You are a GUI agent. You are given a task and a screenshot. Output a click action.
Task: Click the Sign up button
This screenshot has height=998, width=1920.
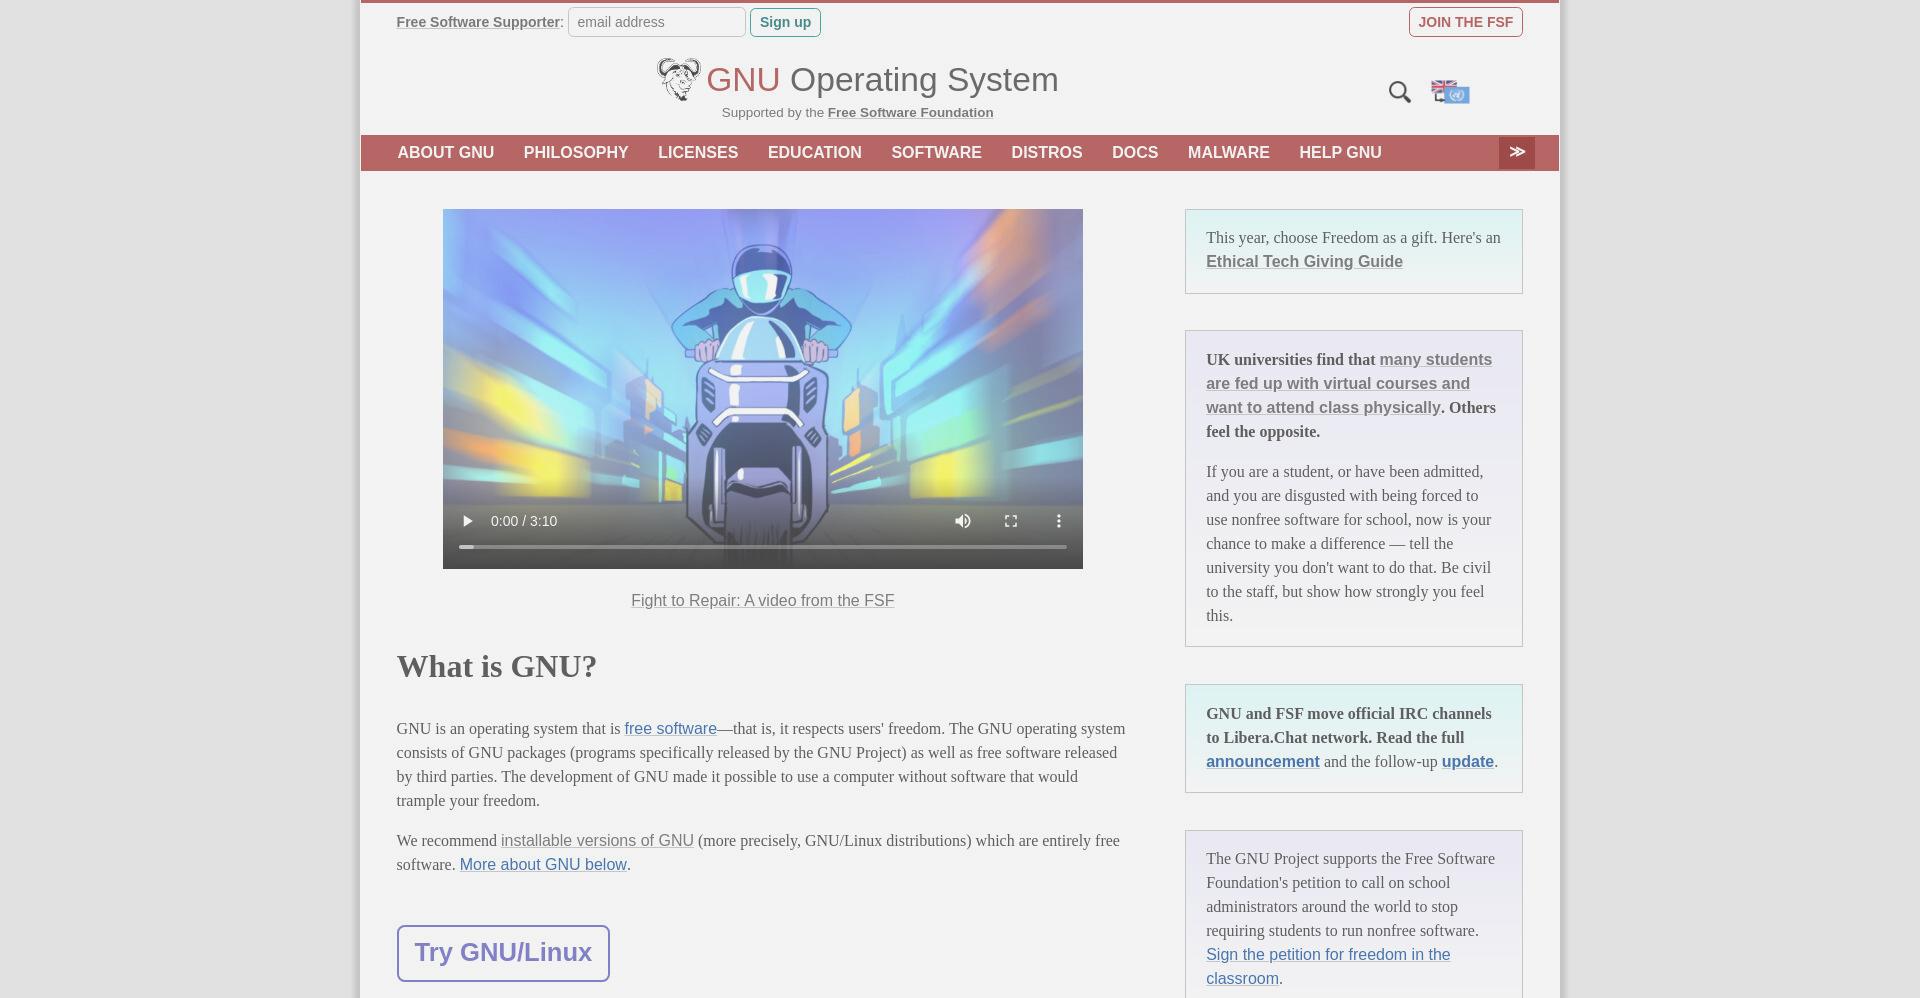(x=785, y=22)
